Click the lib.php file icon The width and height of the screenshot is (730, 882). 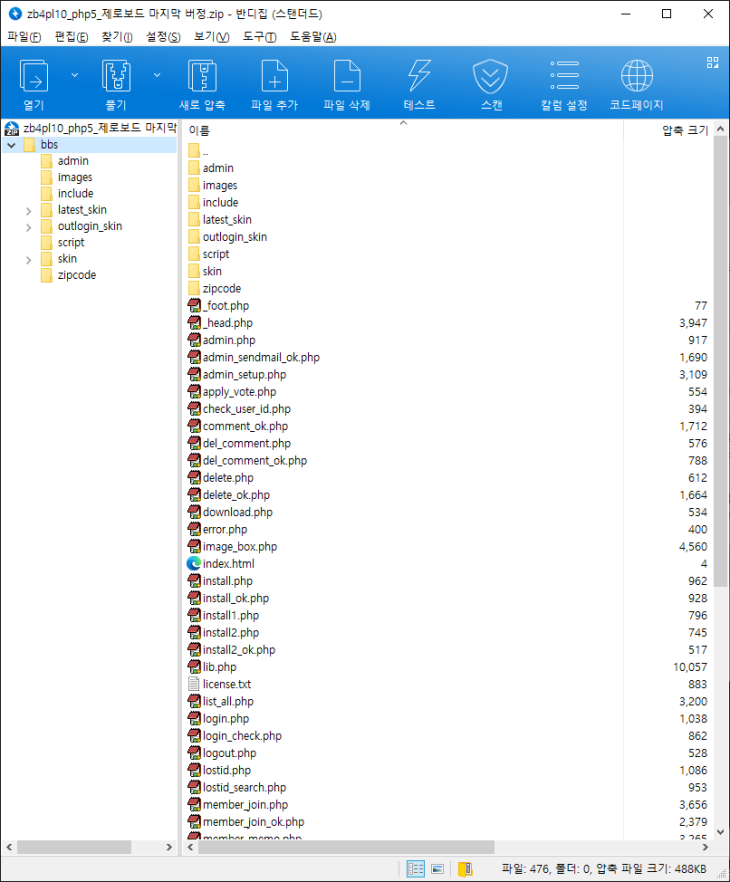194,667
